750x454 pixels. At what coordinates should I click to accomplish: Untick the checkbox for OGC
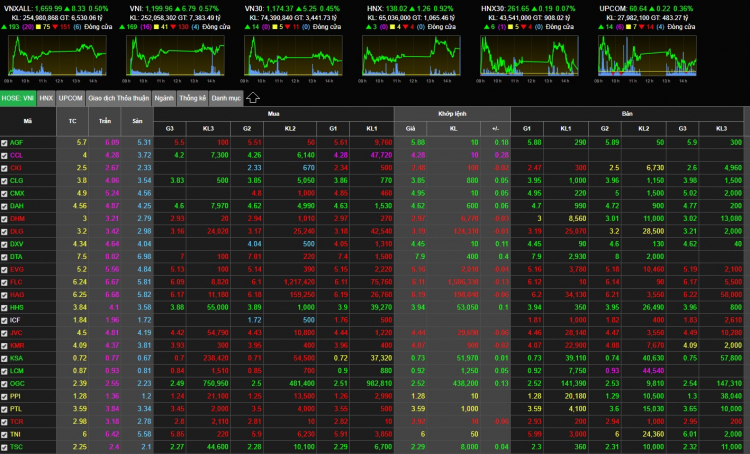pyautogui.click(x=5, y=382)
